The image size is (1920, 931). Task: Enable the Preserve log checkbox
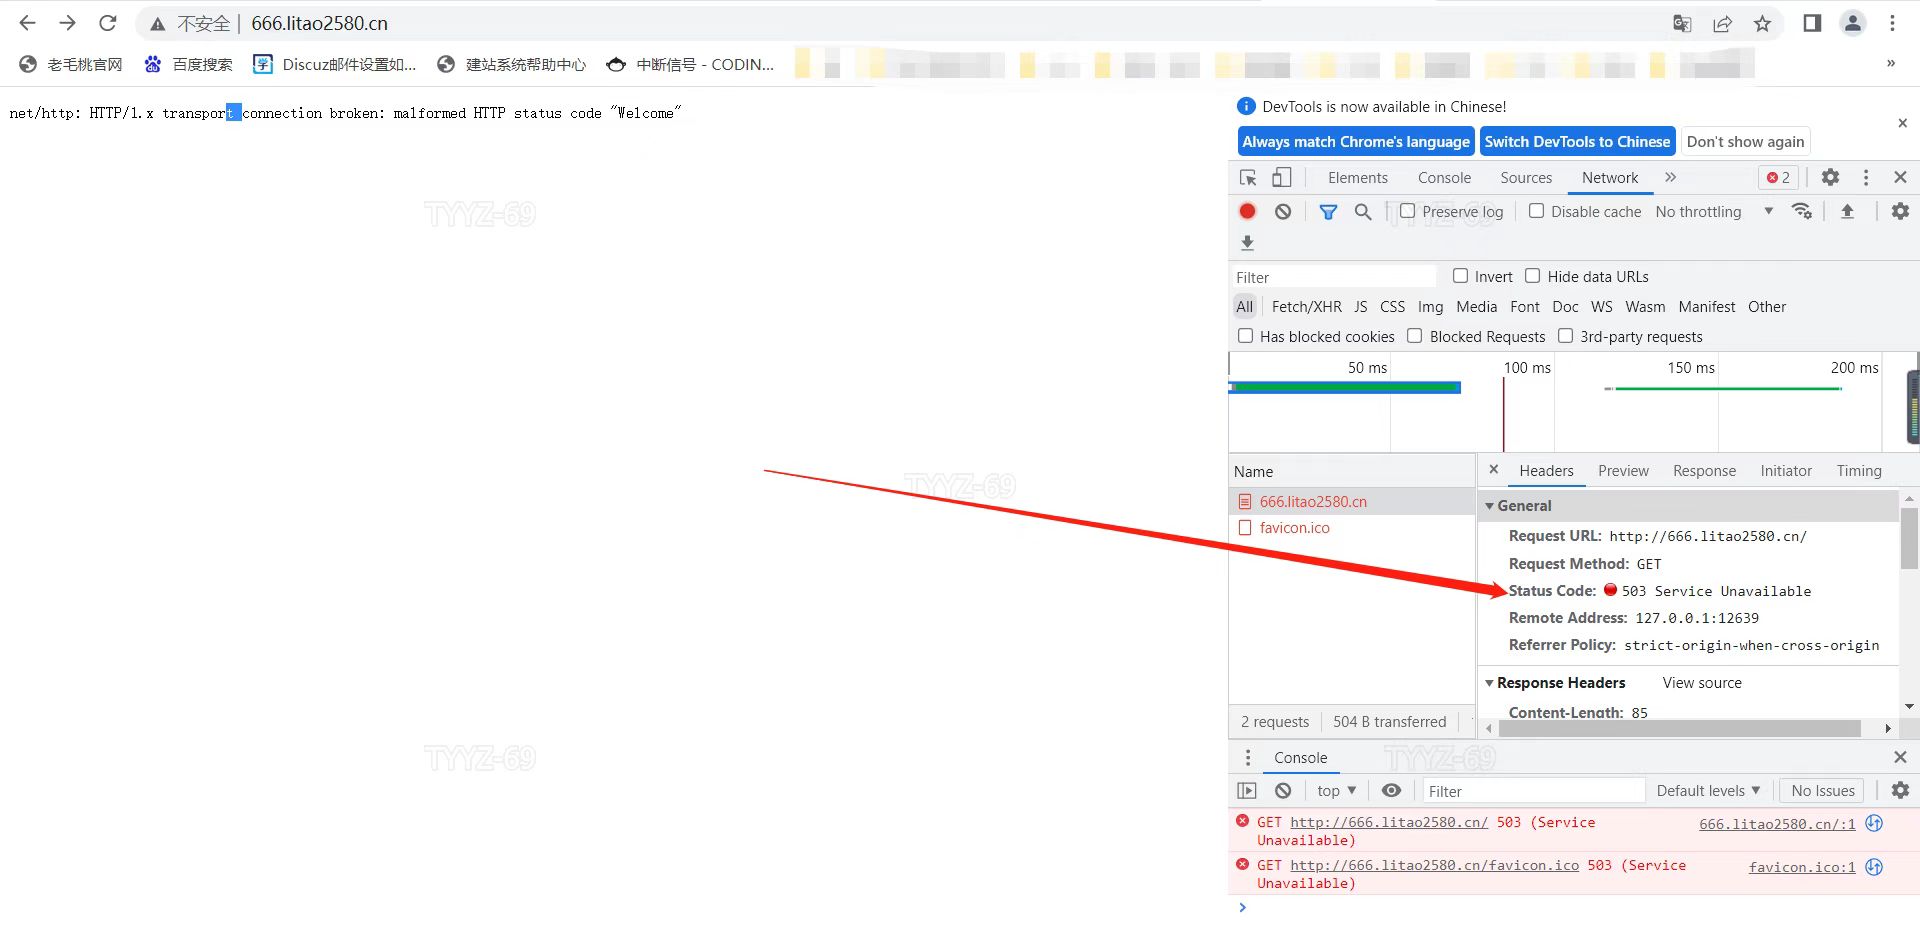1408,212
